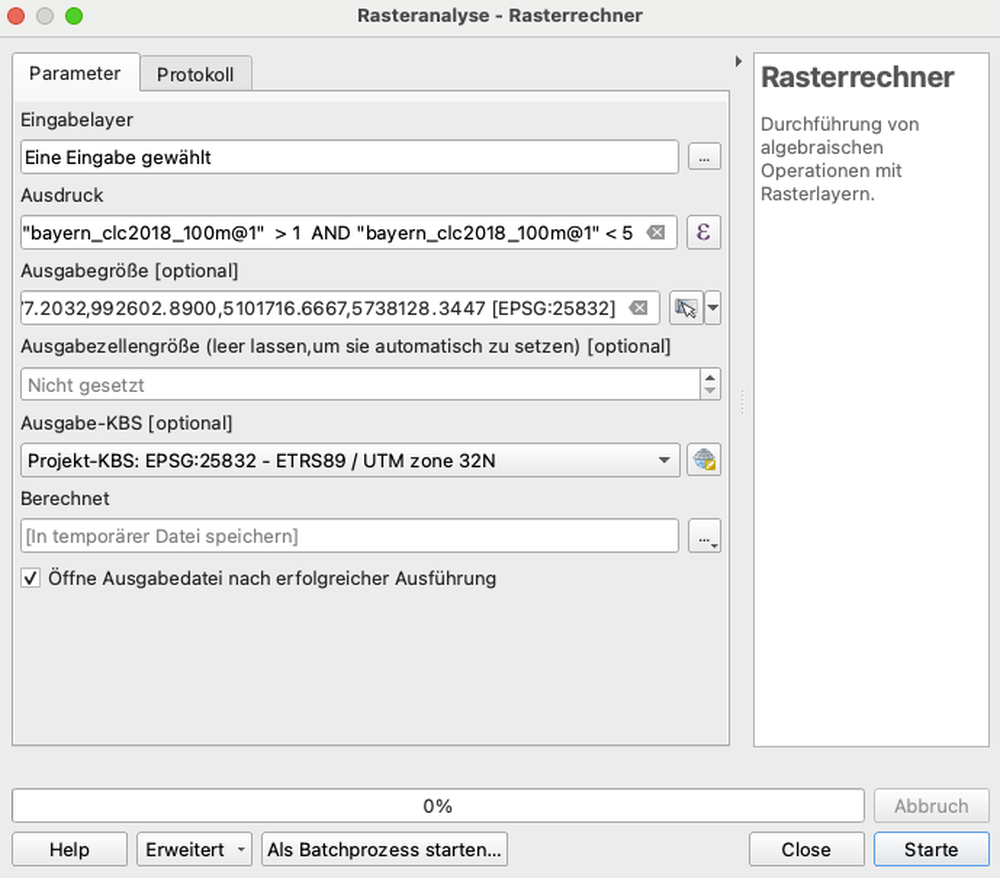1000x878 pixels.
Task: Enable the Eingabelayer selection checkbox dialog
Action: [704, 157]
